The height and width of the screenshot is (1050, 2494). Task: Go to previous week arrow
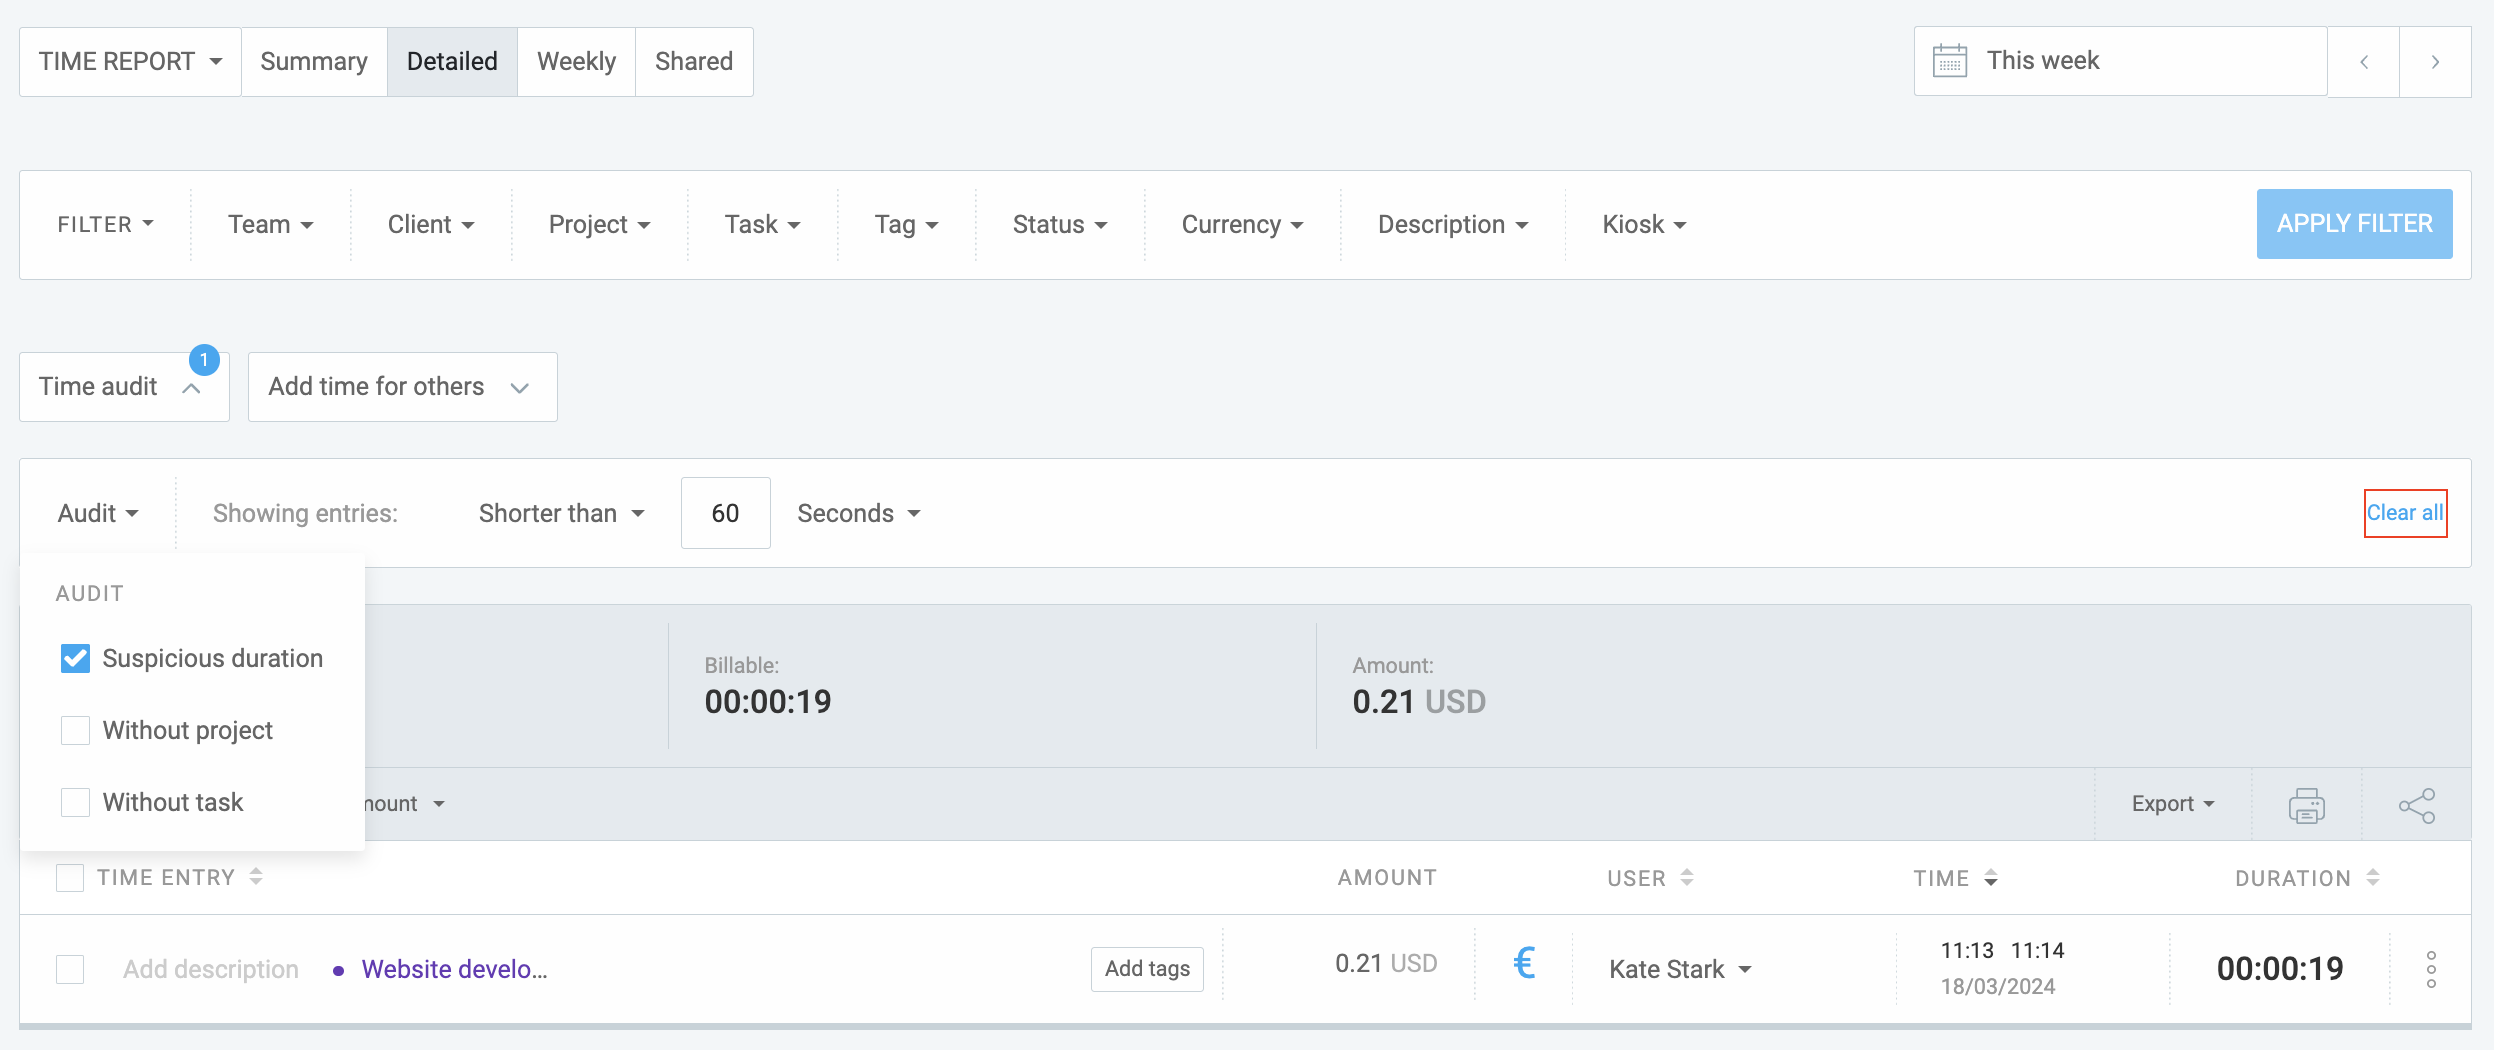coord(2363,62)
